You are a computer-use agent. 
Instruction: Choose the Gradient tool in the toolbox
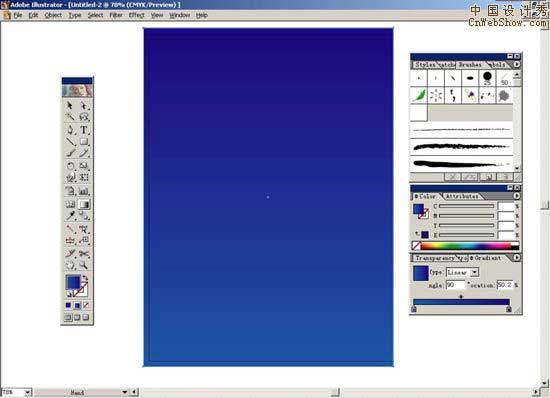click(x=83, y=204)
